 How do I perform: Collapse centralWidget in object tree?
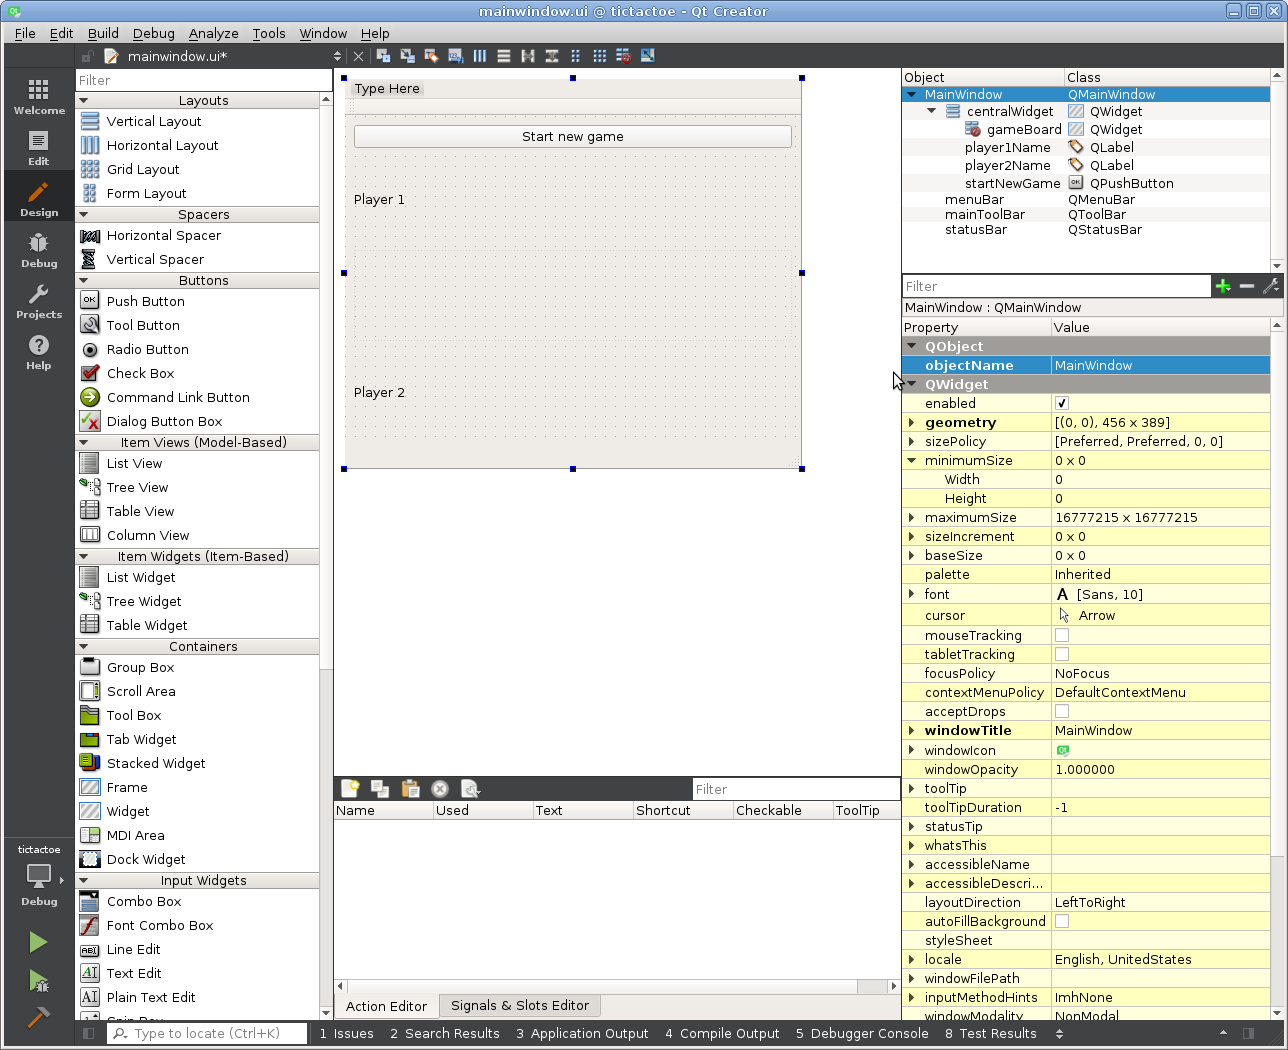click(x=931, y=111)
